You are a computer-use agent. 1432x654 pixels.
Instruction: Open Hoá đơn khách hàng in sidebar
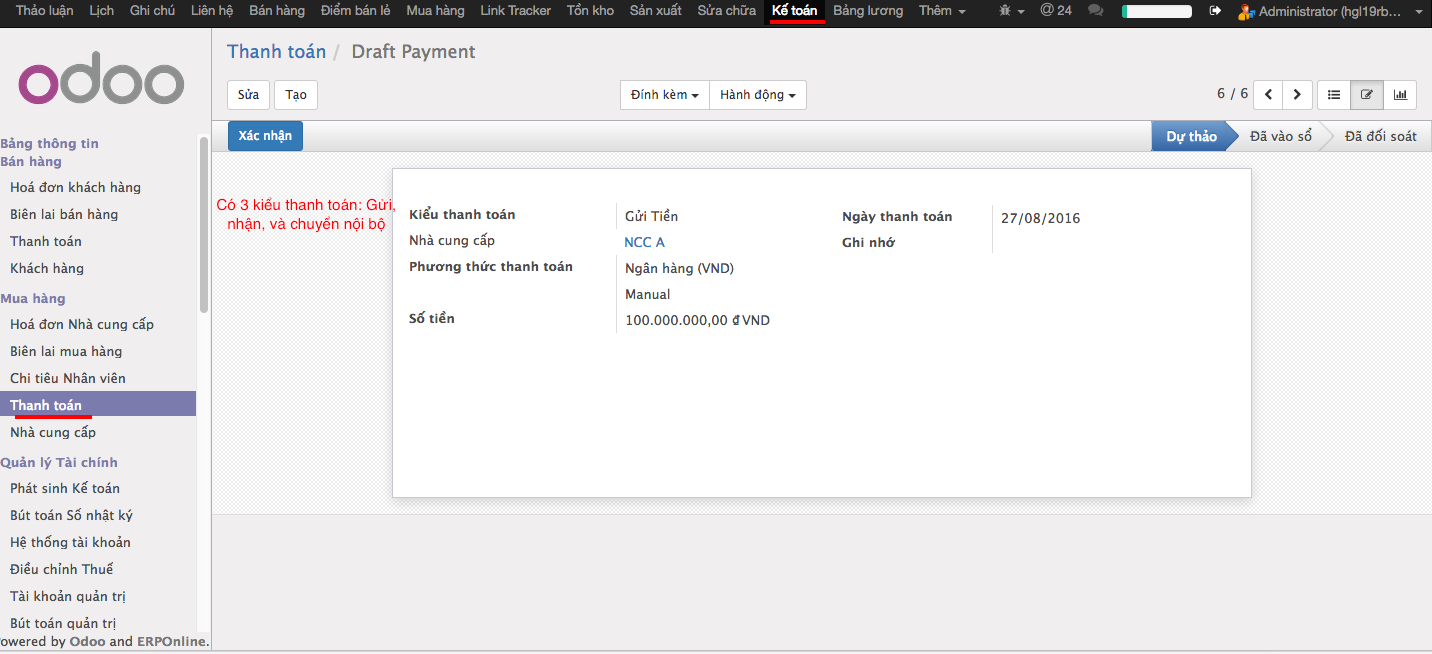75,187
